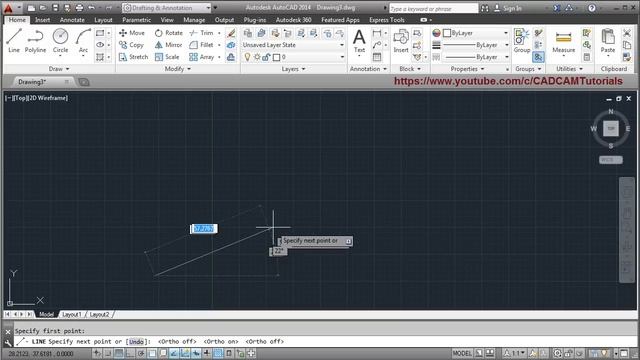Image resolution: width=640 pixels, height=360 pixels.
Task: Select the Polyline tool
Action: tap(35, 41)
